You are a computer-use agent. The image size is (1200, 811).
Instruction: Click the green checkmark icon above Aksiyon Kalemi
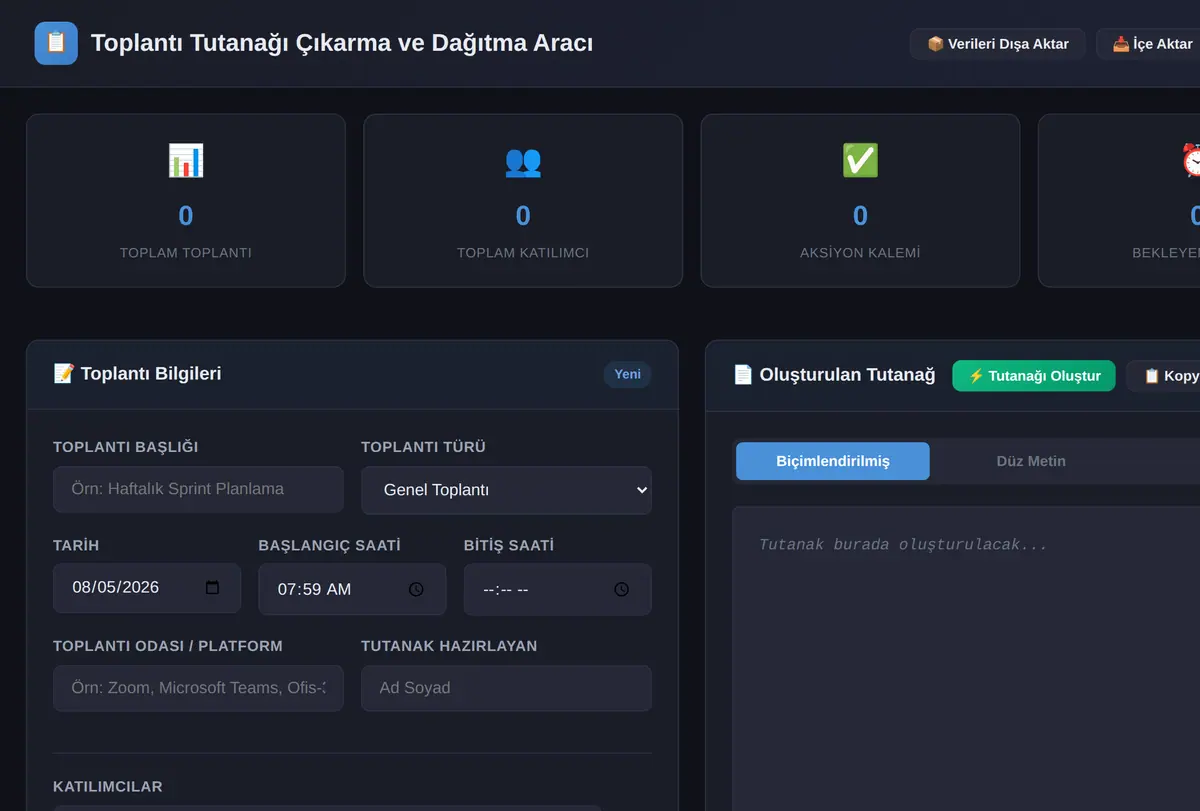click(860, 161)
